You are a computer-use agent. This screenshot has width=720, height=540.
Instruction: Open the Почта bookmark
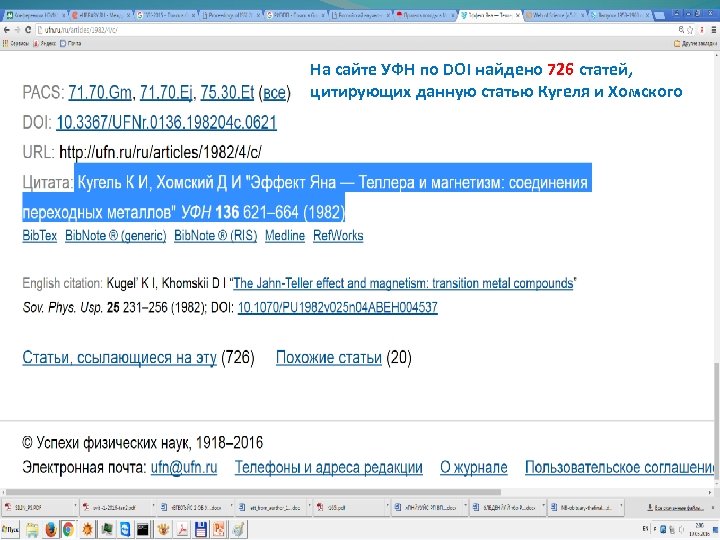coord(71,43)
